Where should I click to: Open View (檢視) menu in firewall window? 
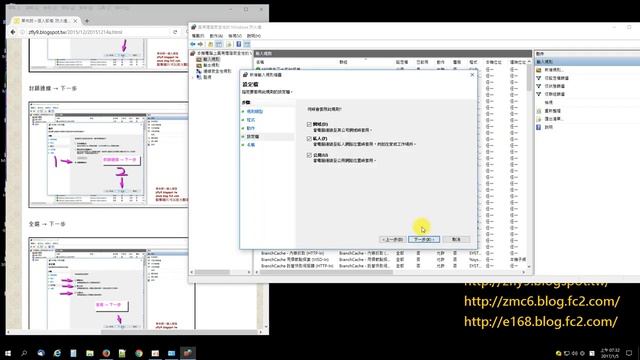click(235, 36)
